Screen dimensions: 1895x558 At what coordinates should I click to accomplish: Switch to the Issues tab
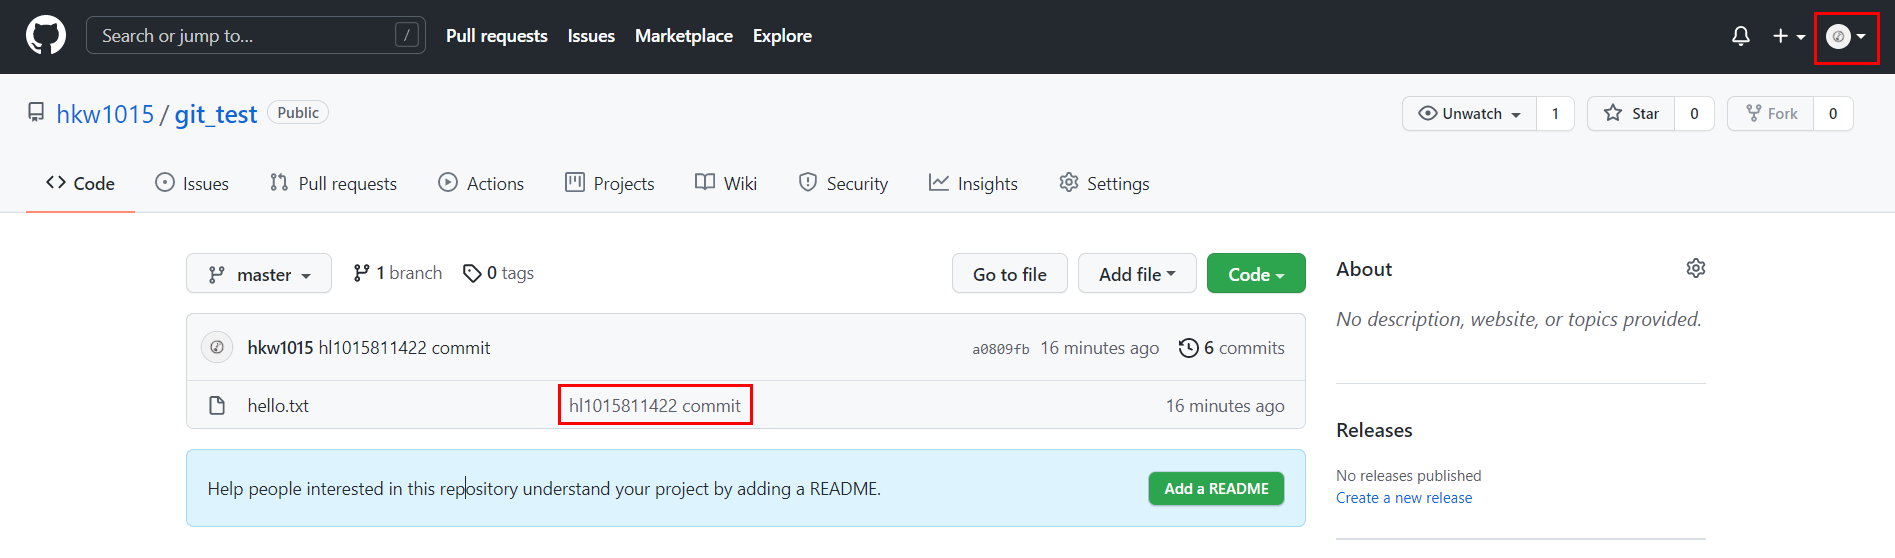point(192,183)
